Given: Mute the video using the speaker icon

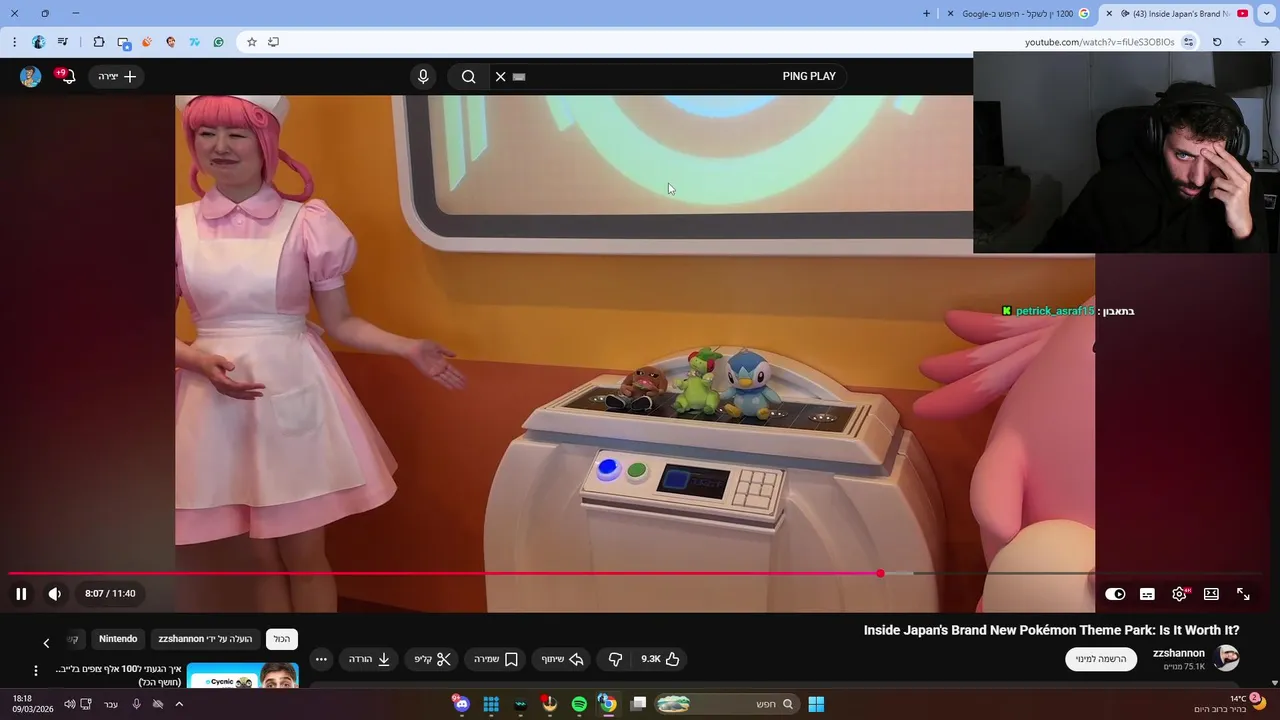Looking at the screenshot, I should coord(55,594).
